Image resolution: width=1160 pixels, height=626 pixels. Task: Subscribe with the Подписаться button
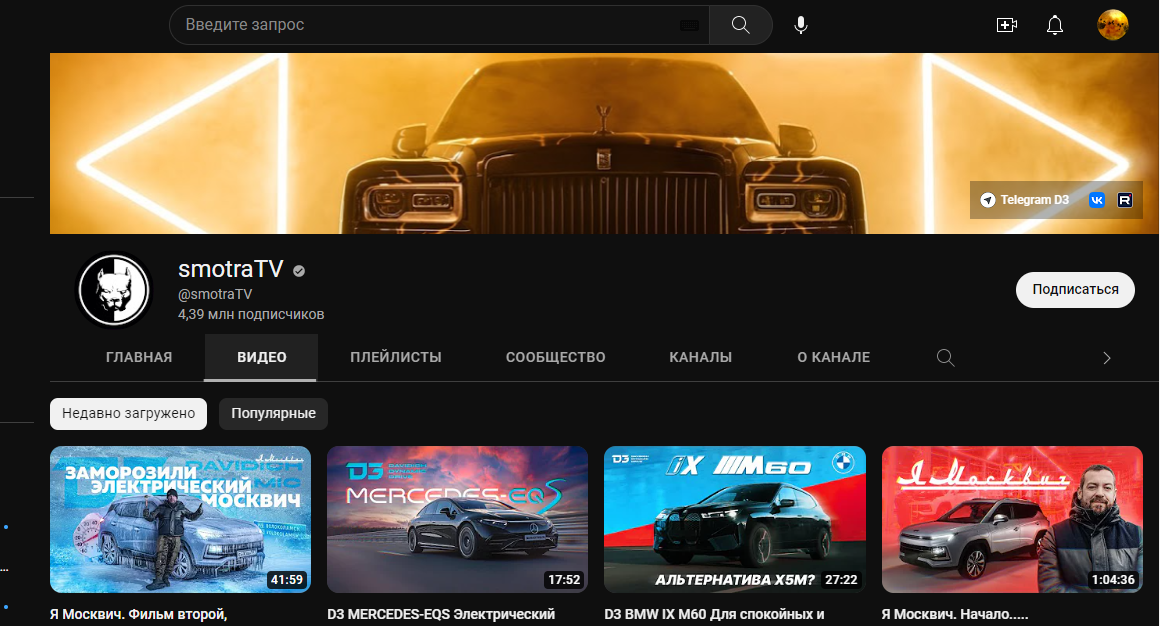(1075, 289)
